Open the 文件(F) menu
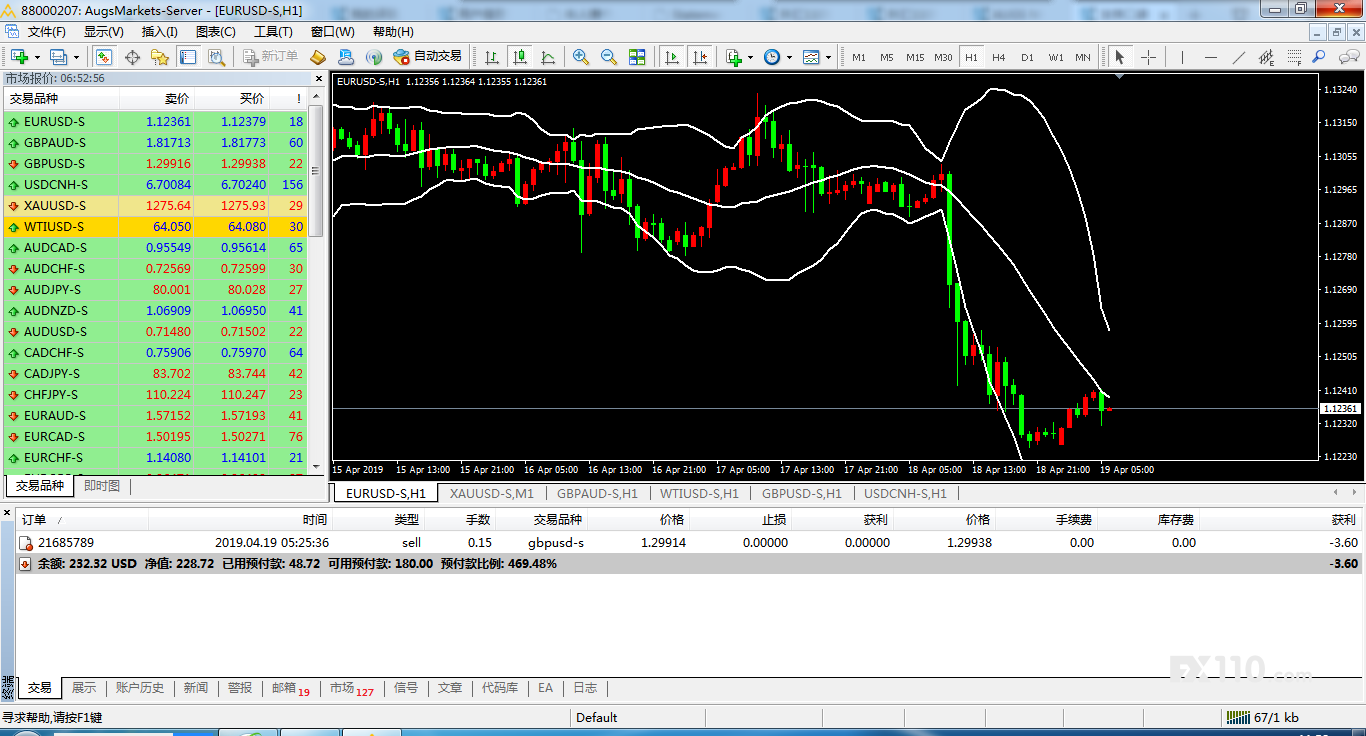The height and width of the screenshot is (736, 1366). 46,32
